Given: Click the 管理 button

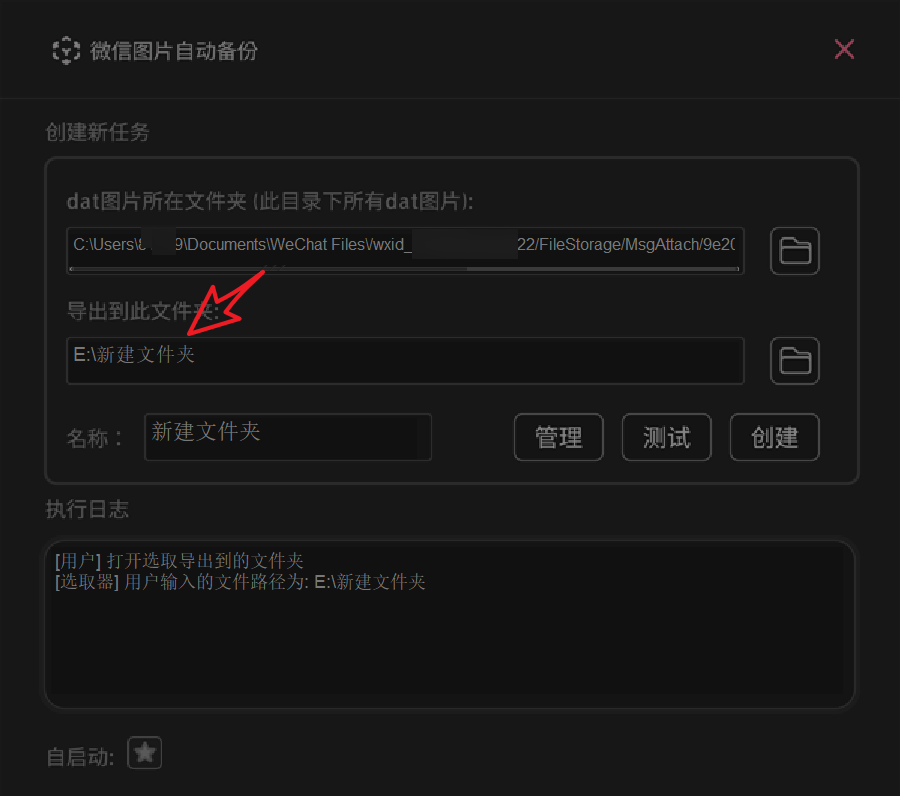Looking at the screenshot, I should pyautogui.click(x=558, y=437).
